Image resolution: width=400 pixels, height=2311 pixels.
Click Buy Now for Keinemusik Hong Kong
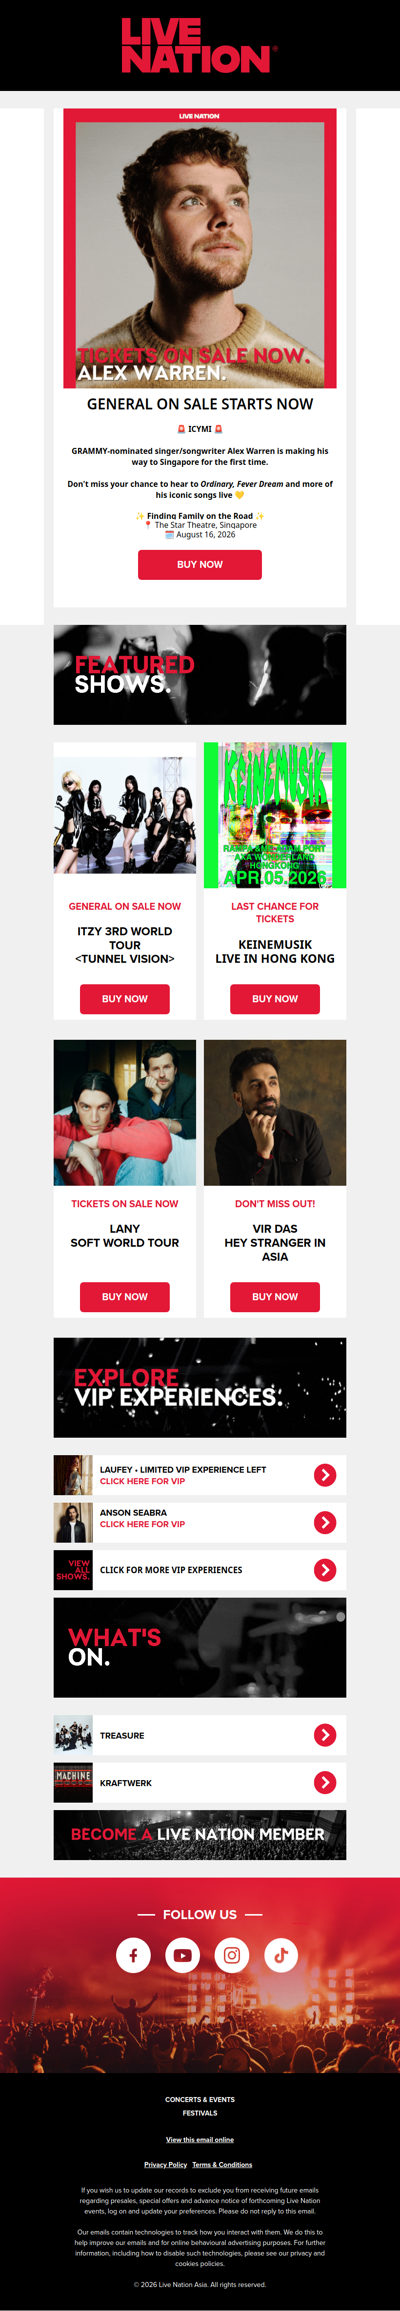tap(275, 999)
